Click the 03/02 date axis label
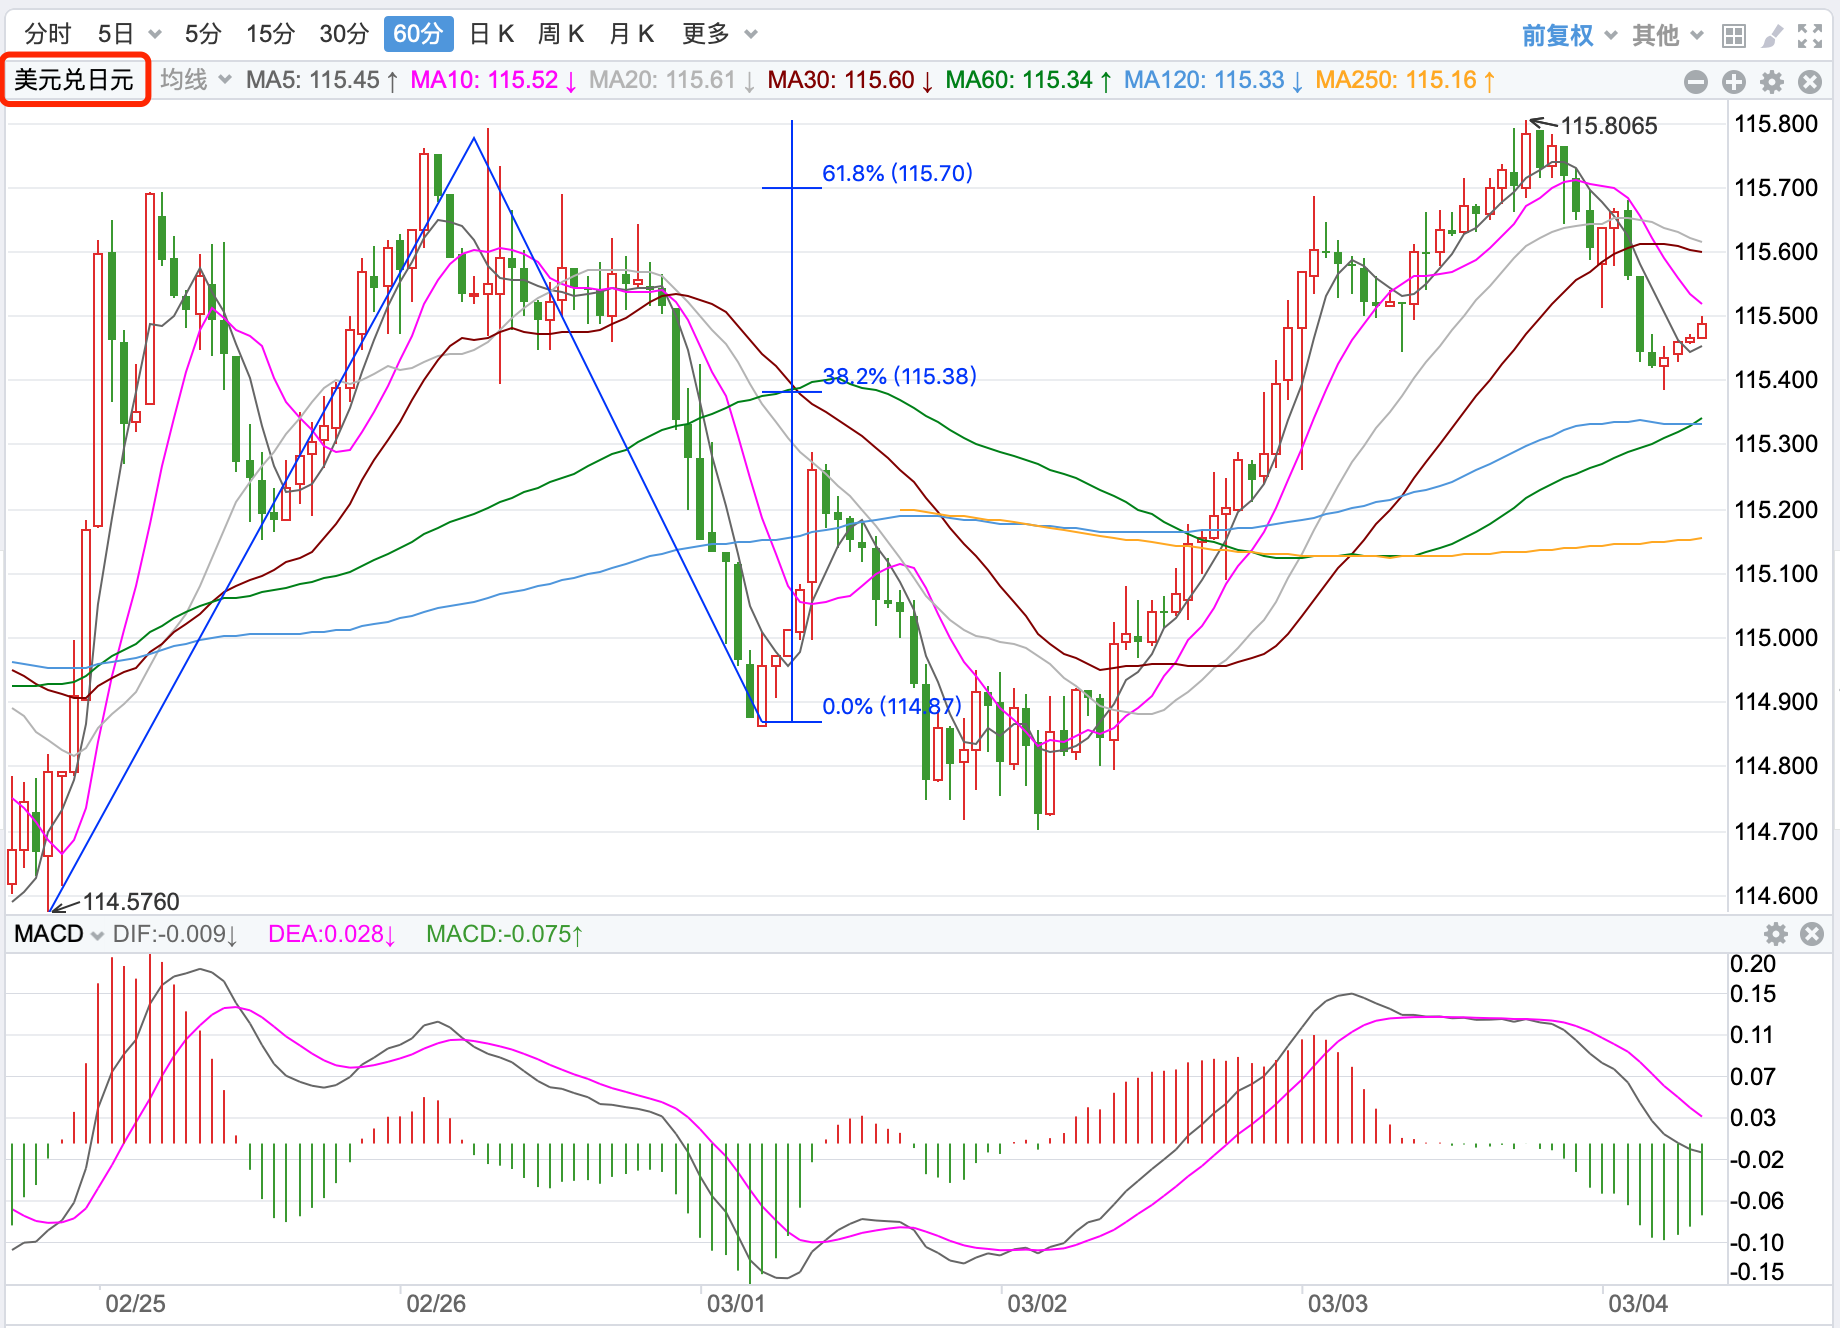The image size is (1840, 1328). tap(1037, 1303)
